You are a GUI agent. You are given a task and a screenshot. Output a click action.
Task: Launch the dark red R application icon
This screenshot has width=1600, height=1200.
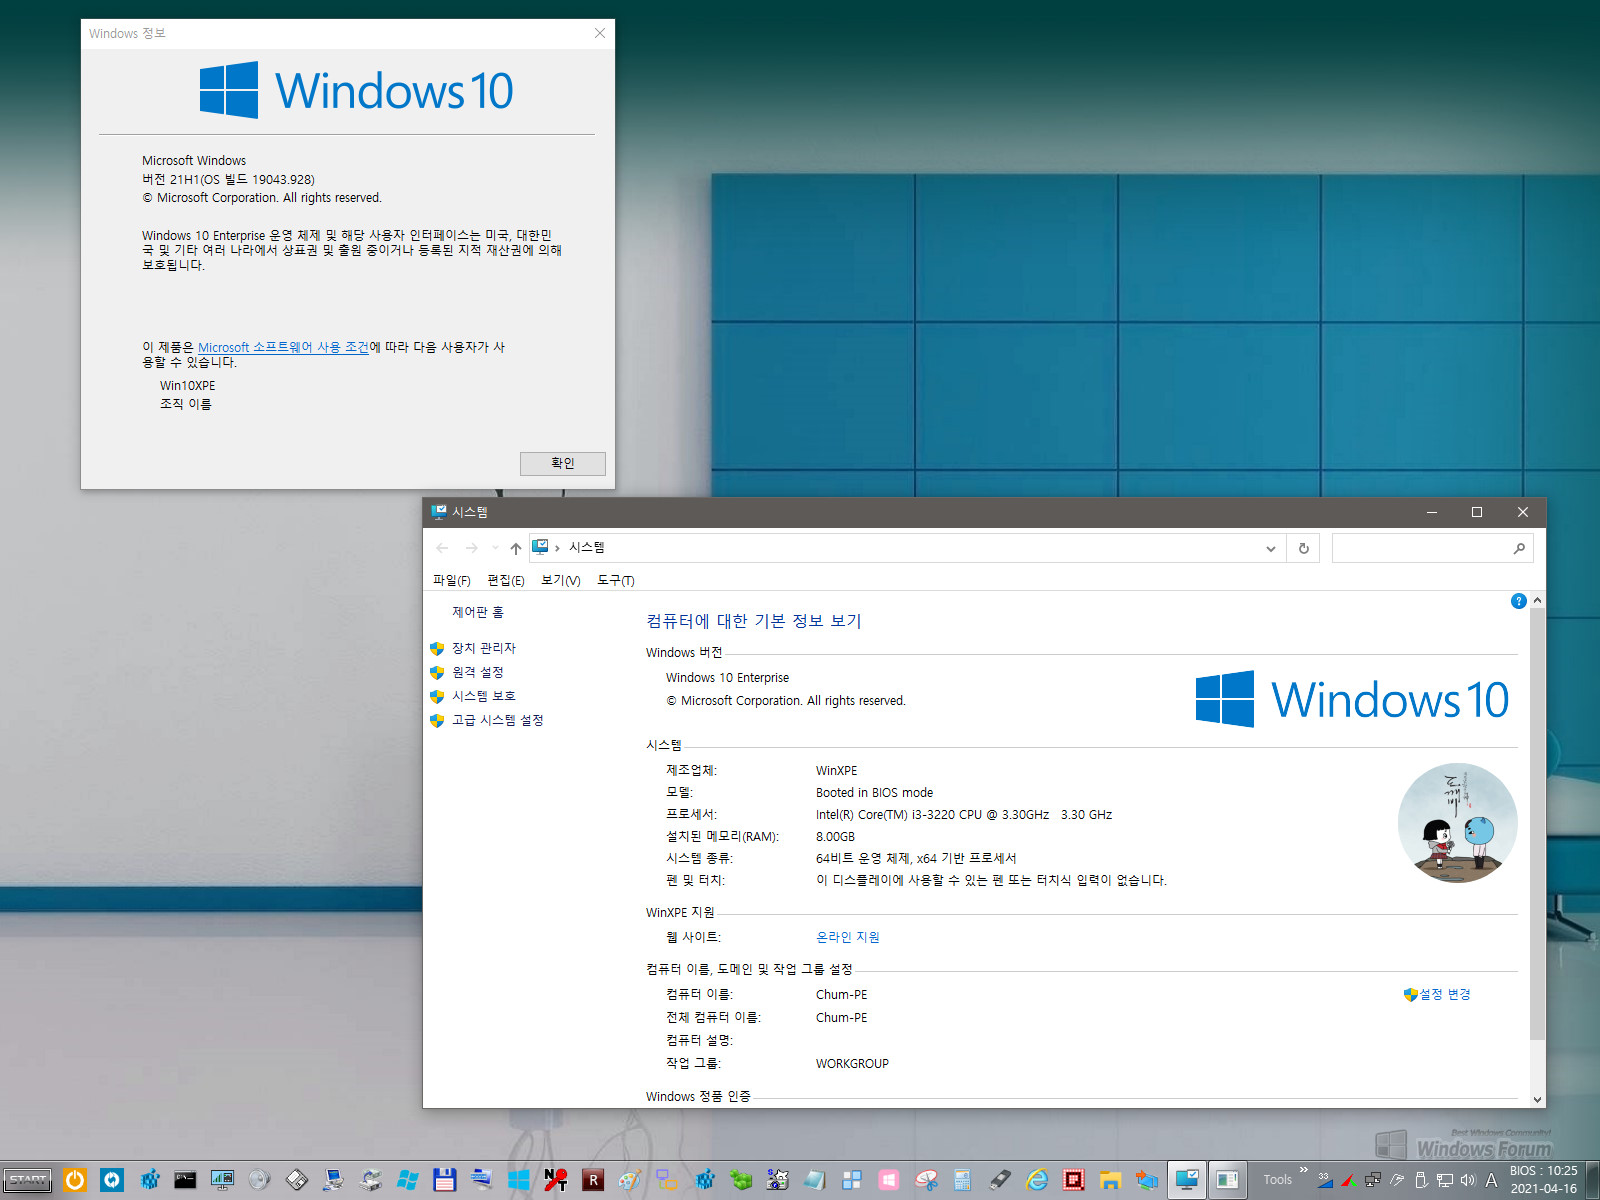[x=592, y=1180]
